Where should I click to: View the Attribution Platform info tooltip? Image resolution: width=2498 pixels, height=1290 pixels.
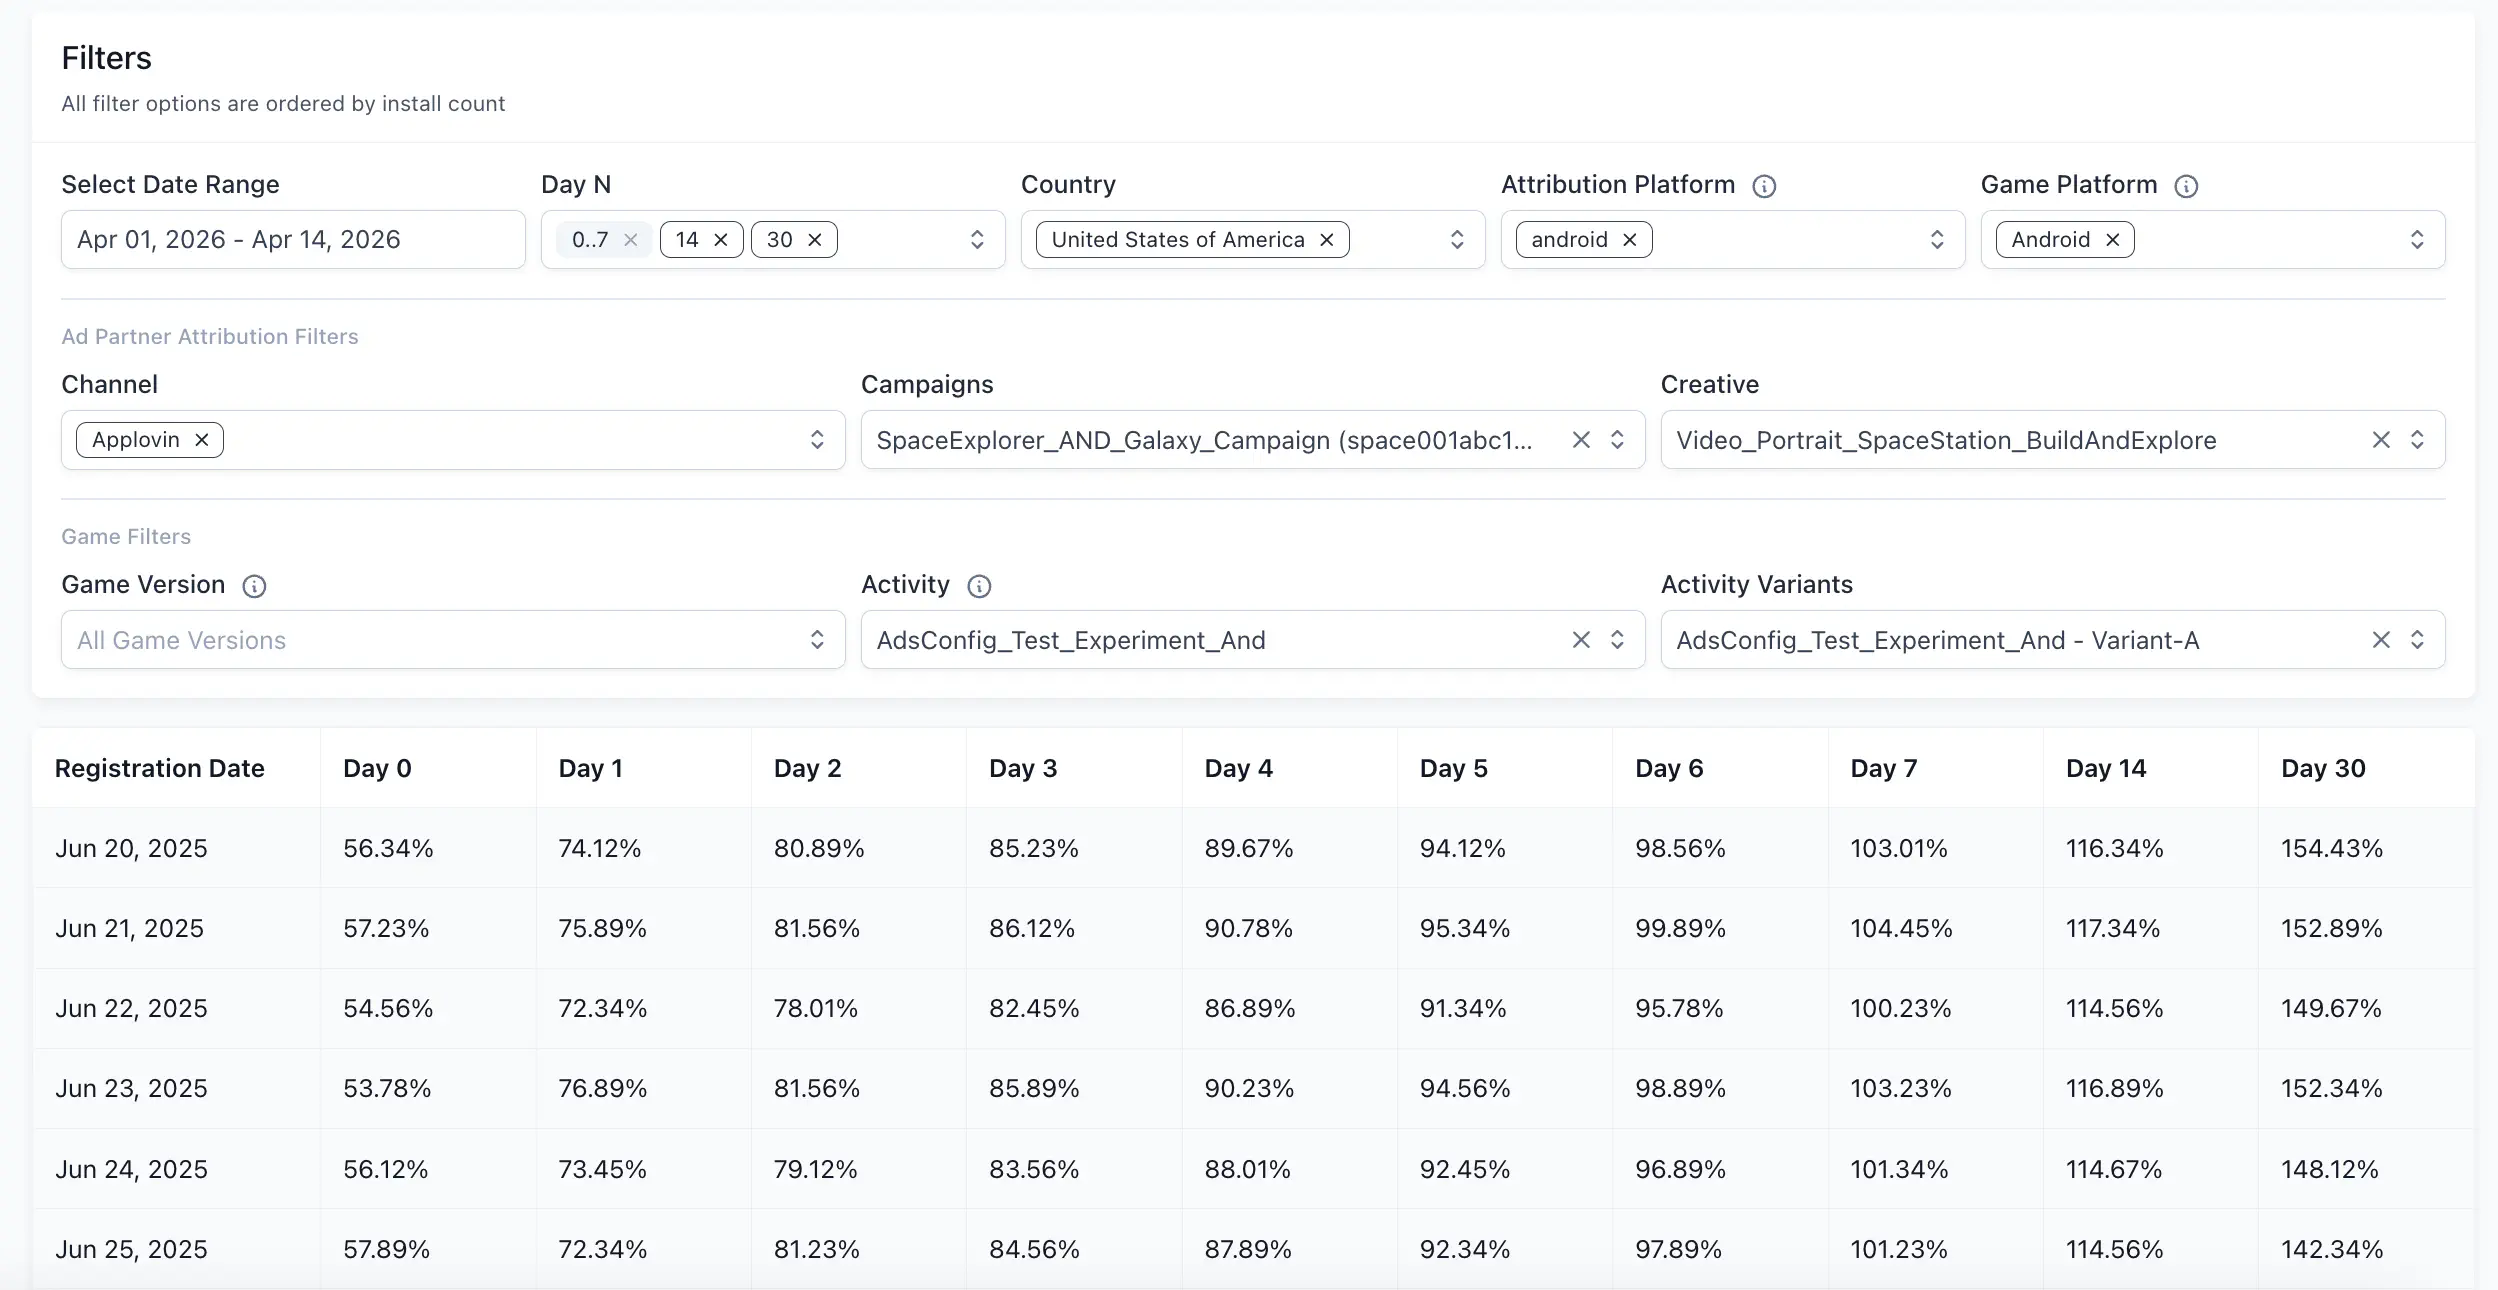tap(1764, 186)
